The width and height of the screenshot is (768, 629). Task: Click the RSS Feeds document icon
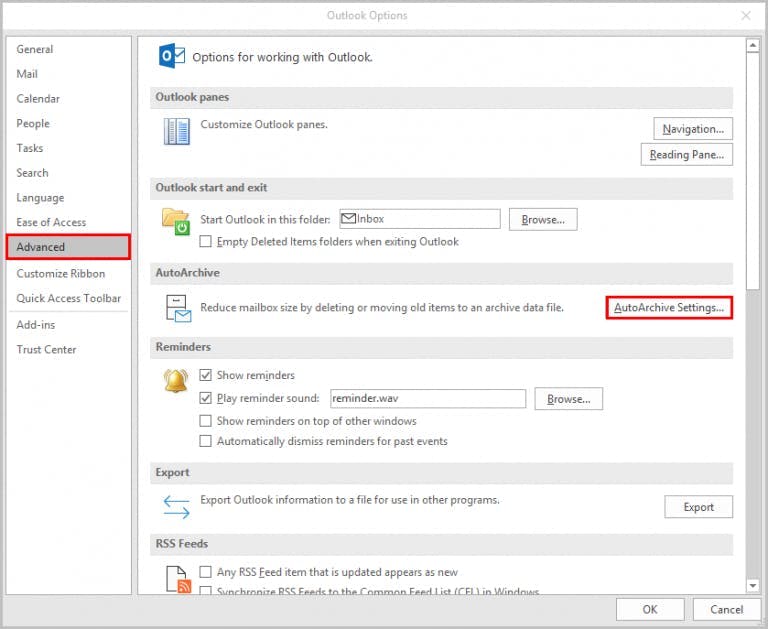(178, 579)
